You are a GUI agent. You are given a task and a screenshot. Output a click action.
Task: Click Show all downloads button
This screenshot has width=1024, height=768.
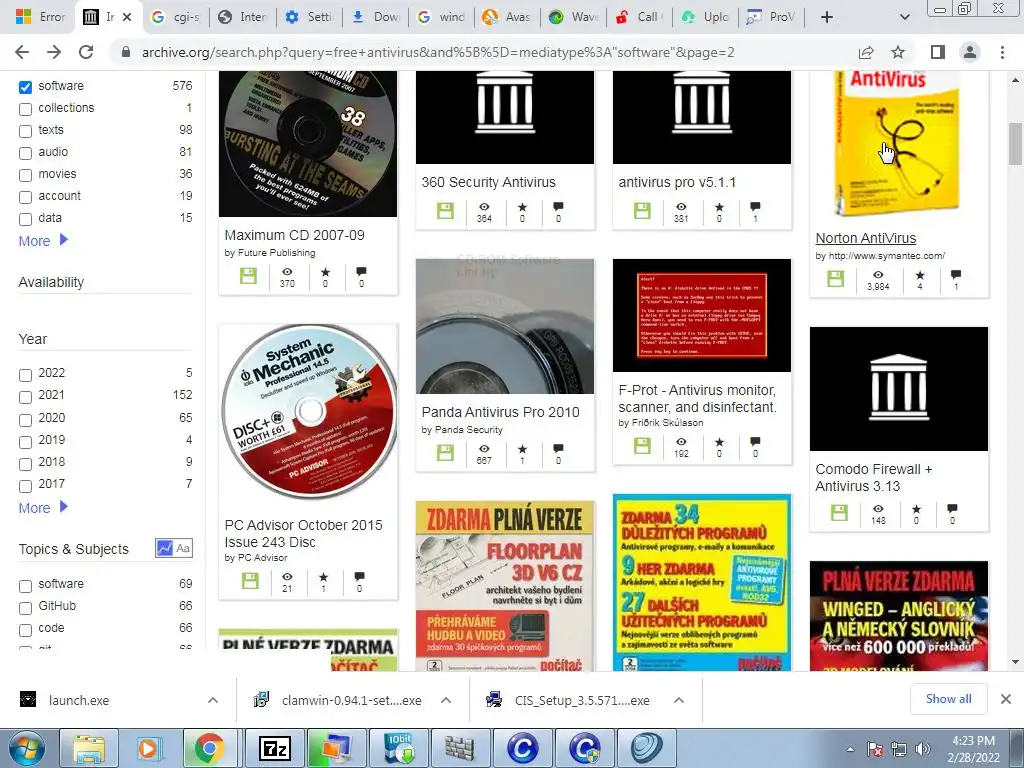(948, 699)
